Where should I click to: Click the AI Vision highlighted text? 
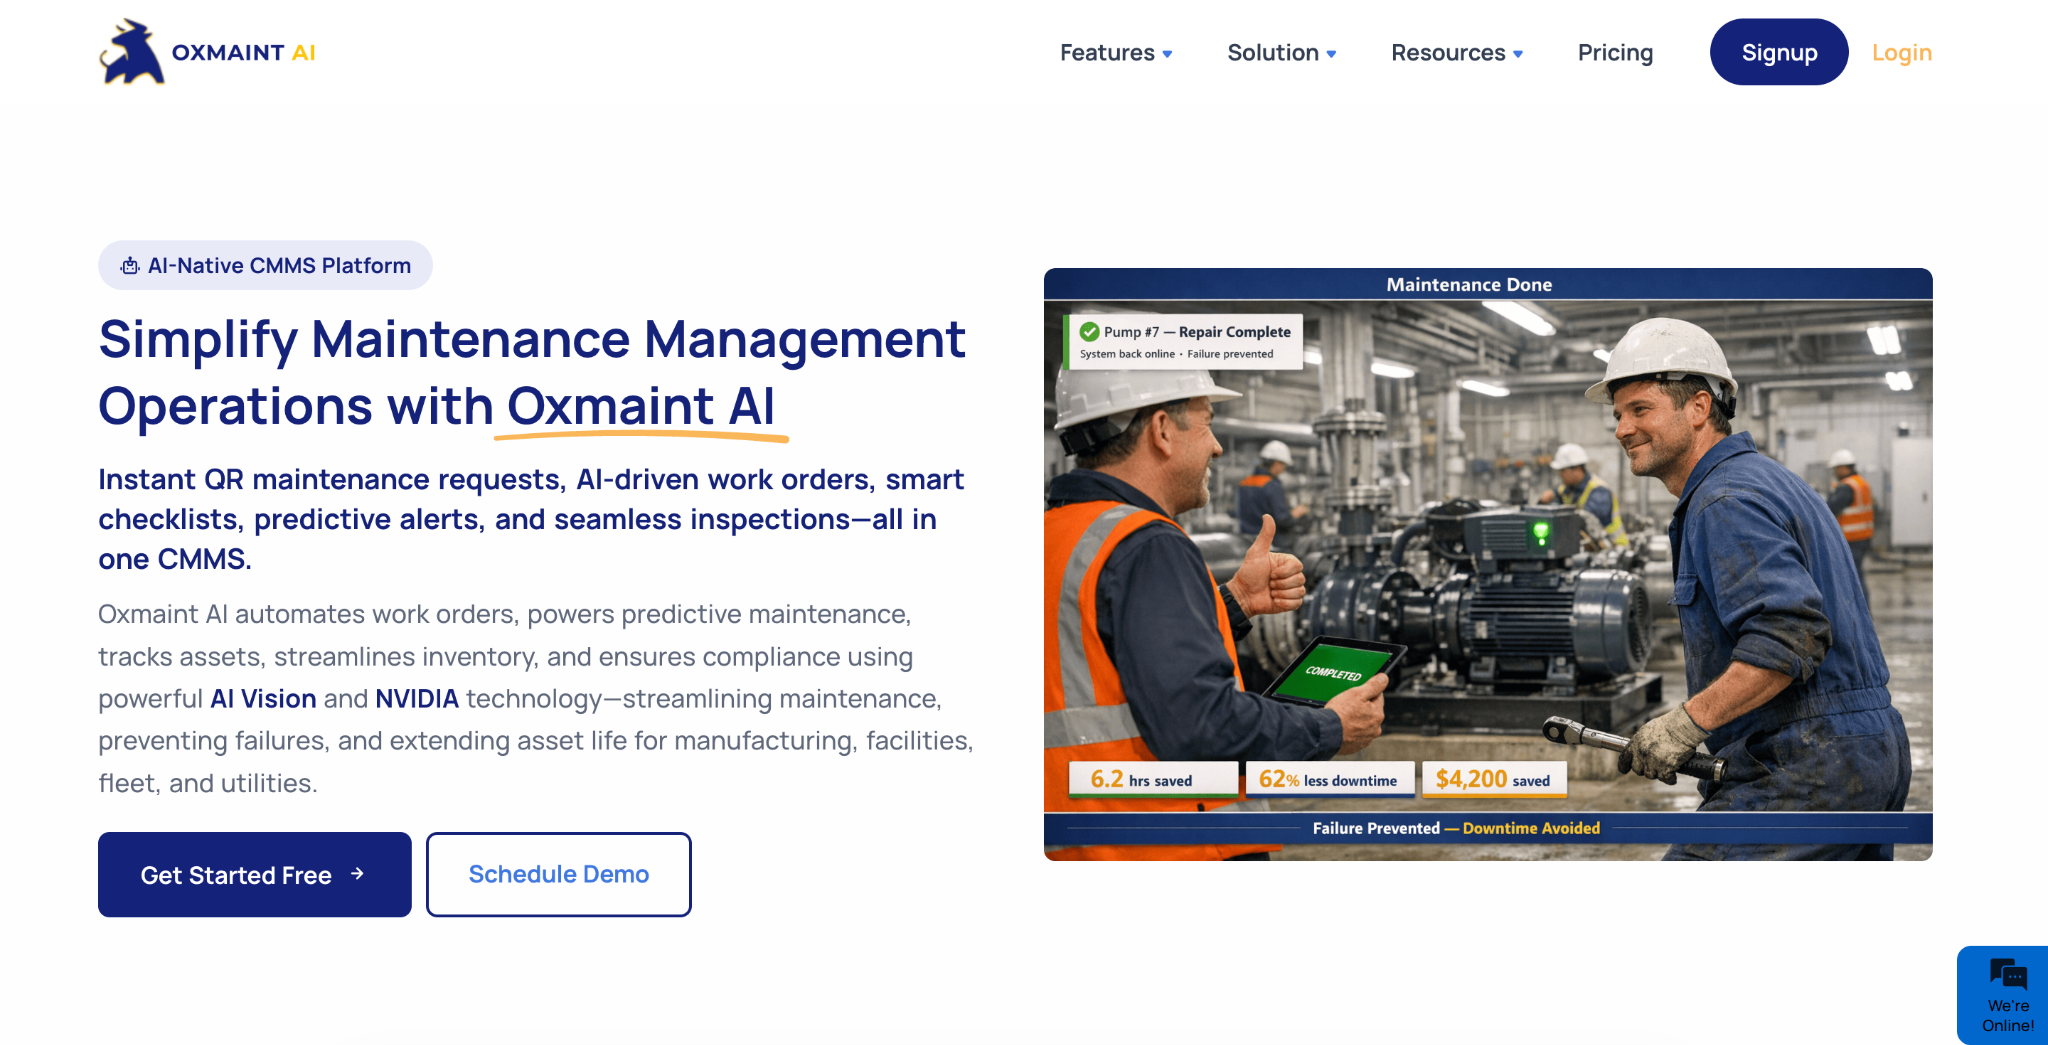coord(263,699)
